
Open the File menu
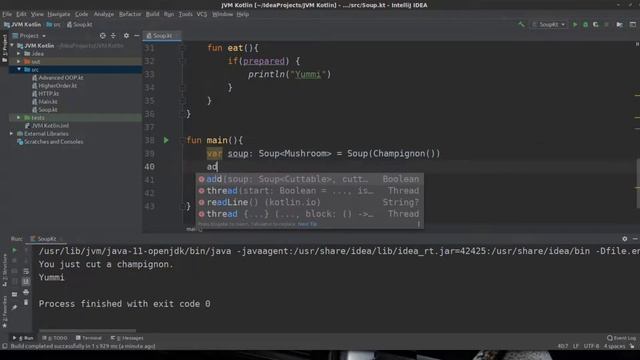pyautogui.click(x=7, y=14)
